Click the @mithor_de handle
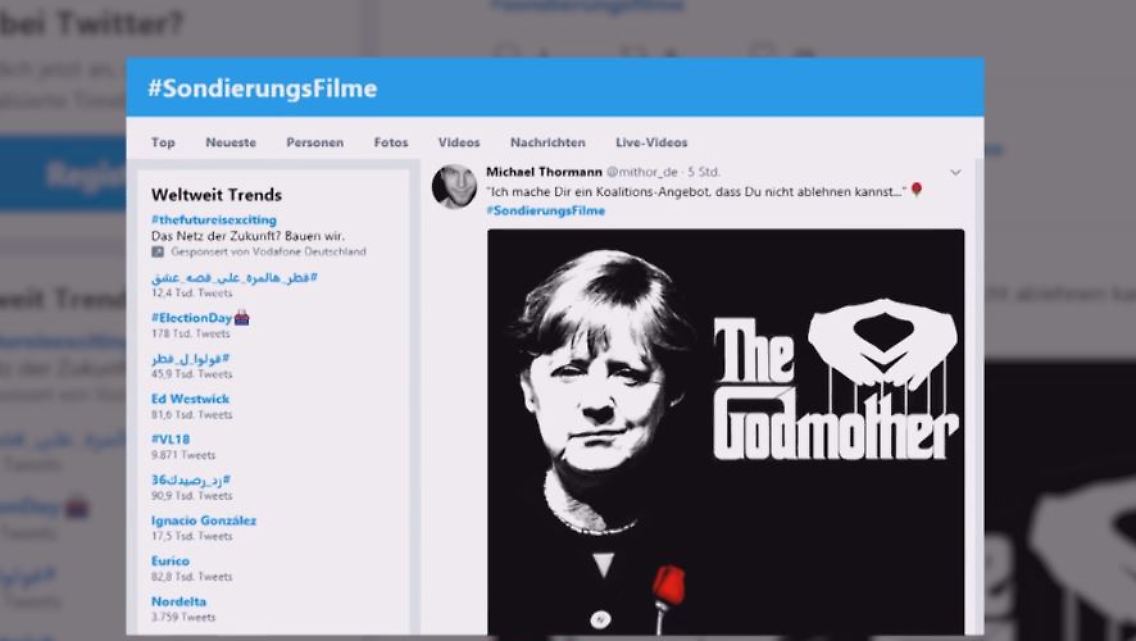Image resolution: width=1136 pixels, height=641 pixels. 642,172
